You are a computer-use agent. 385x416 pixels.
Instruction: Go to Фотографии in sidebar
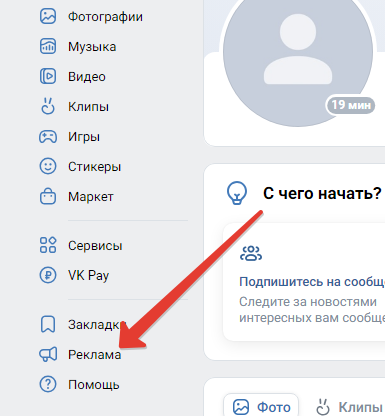(105, 17)
